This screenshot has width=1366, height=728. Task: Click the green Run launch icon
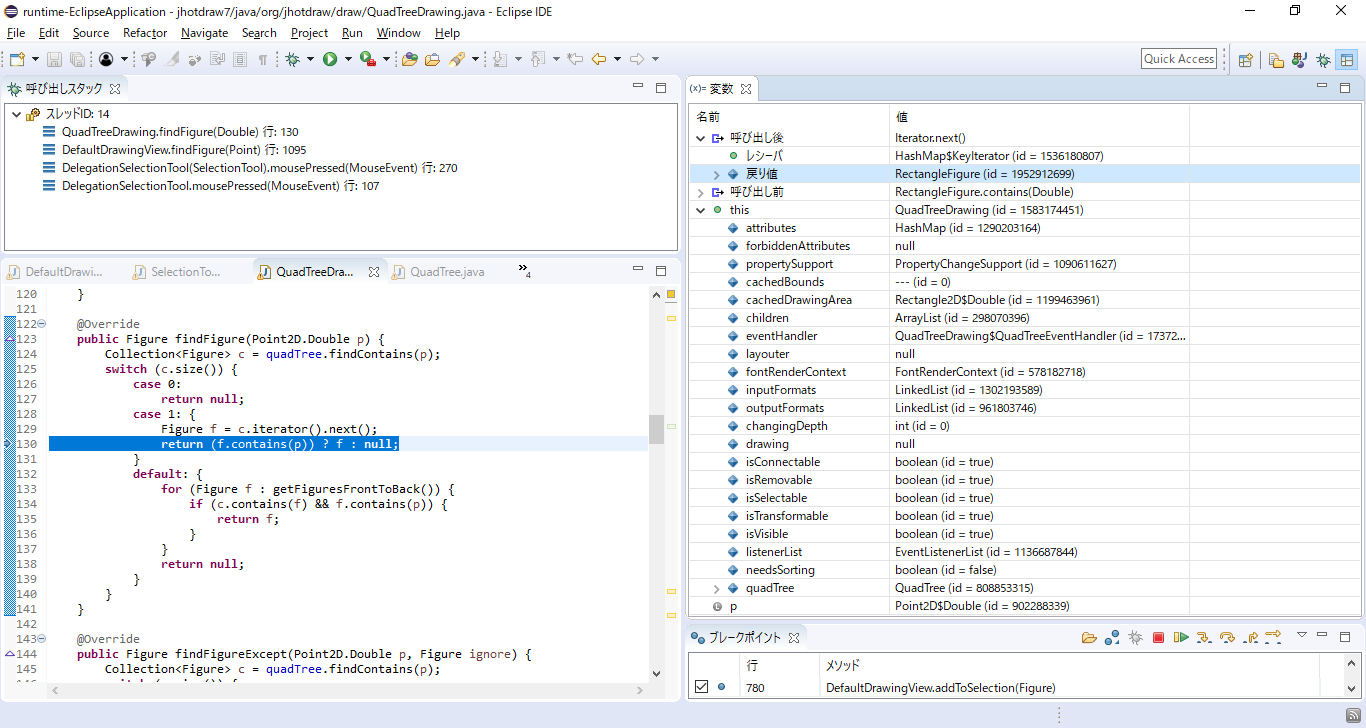329,59
